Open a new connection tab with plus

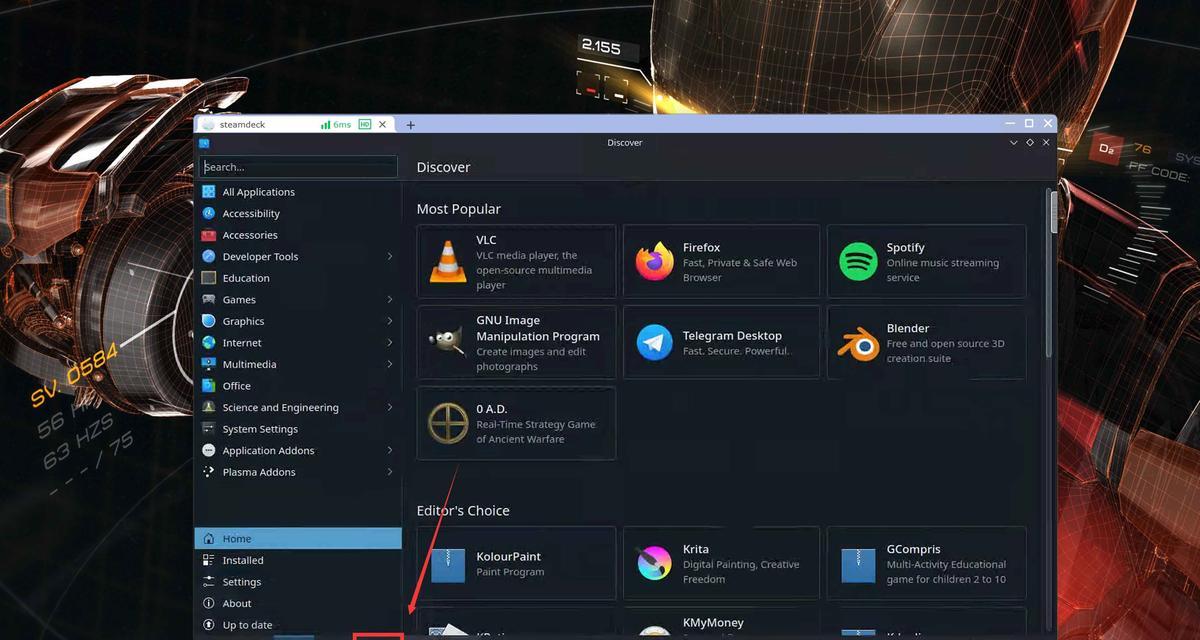(410, 125)
